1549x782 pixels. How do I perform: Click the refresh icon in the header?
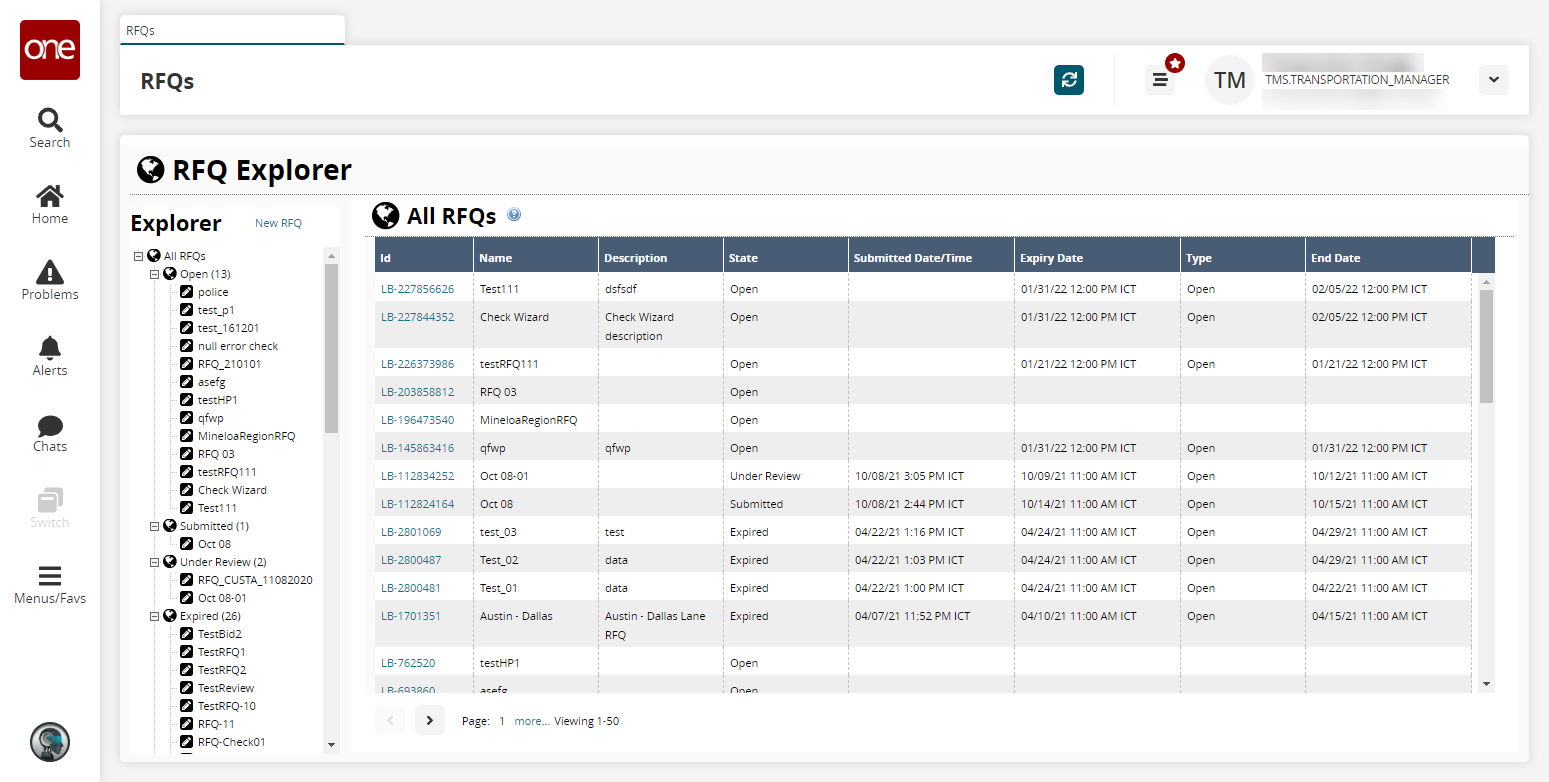tap(1069, 80)
